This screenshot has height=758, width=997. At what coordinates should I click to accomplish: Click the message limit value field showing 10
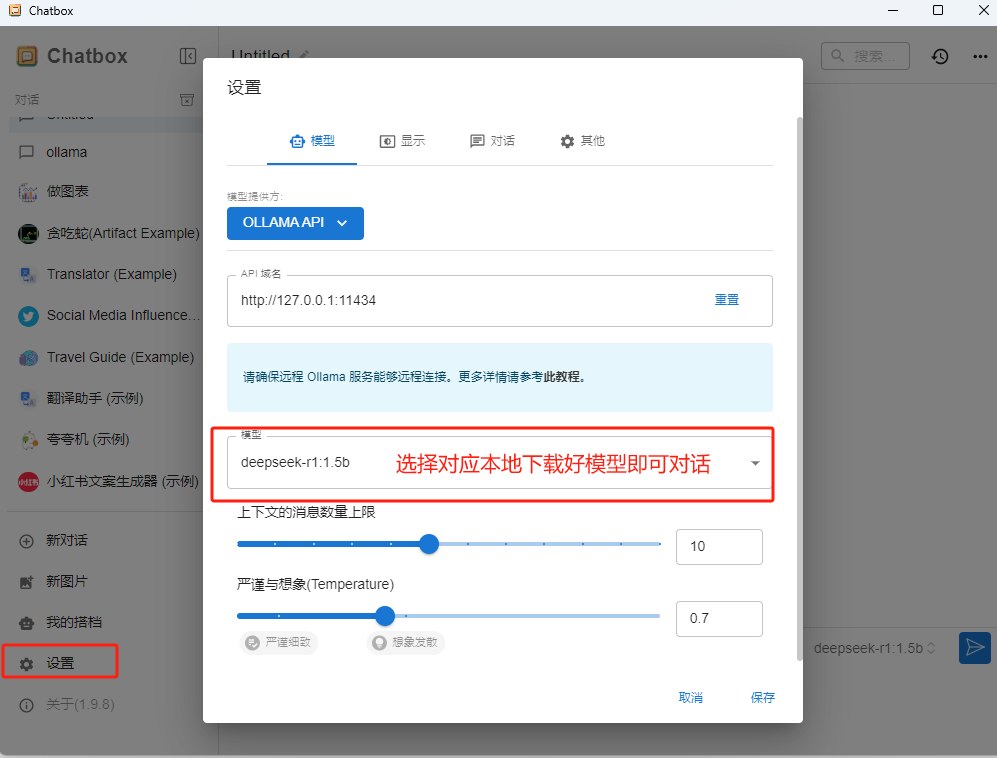[x=719, y=547]
